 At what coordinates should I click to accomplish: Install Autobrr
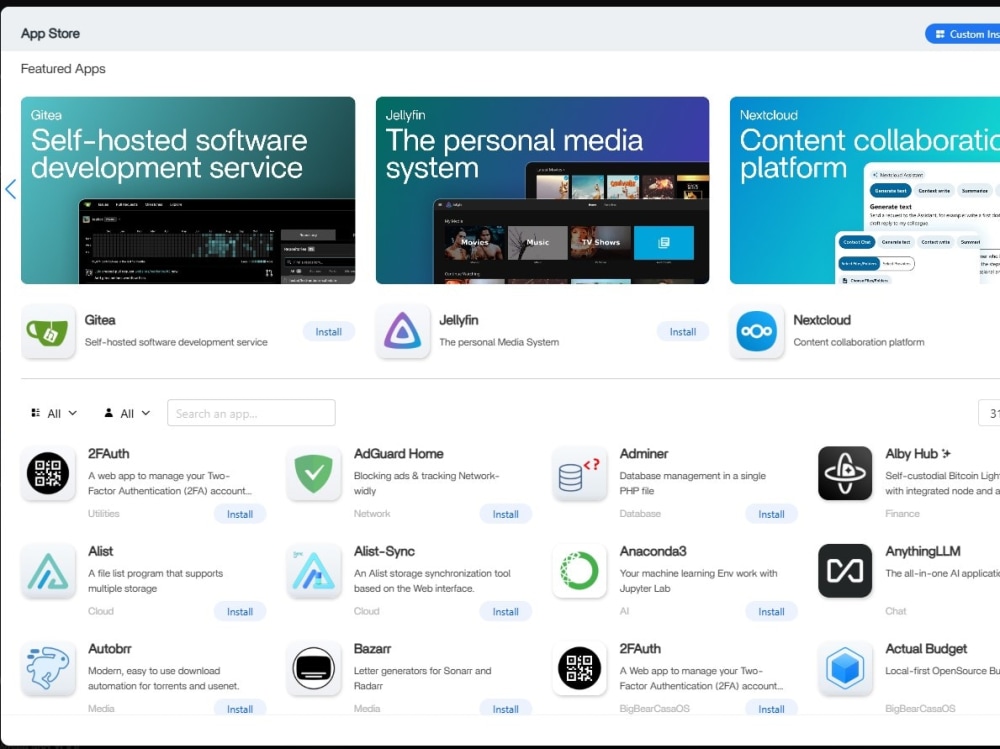[x=240, y=708]
